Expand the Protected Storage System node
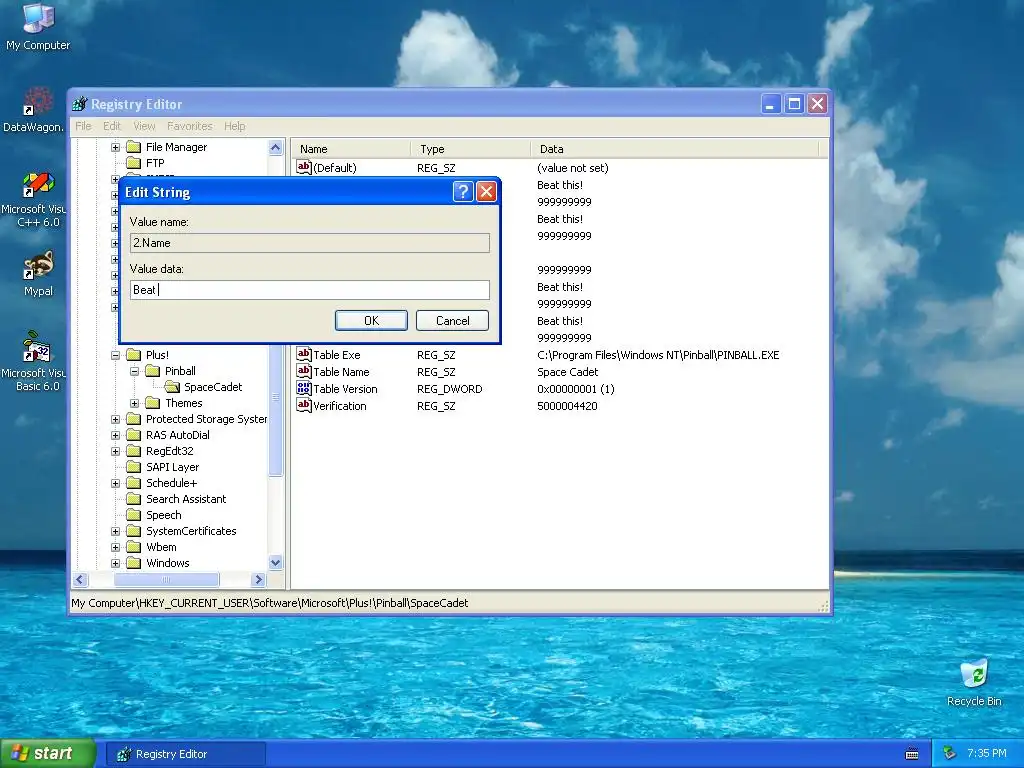1024x768 pixels. point(116,419)
